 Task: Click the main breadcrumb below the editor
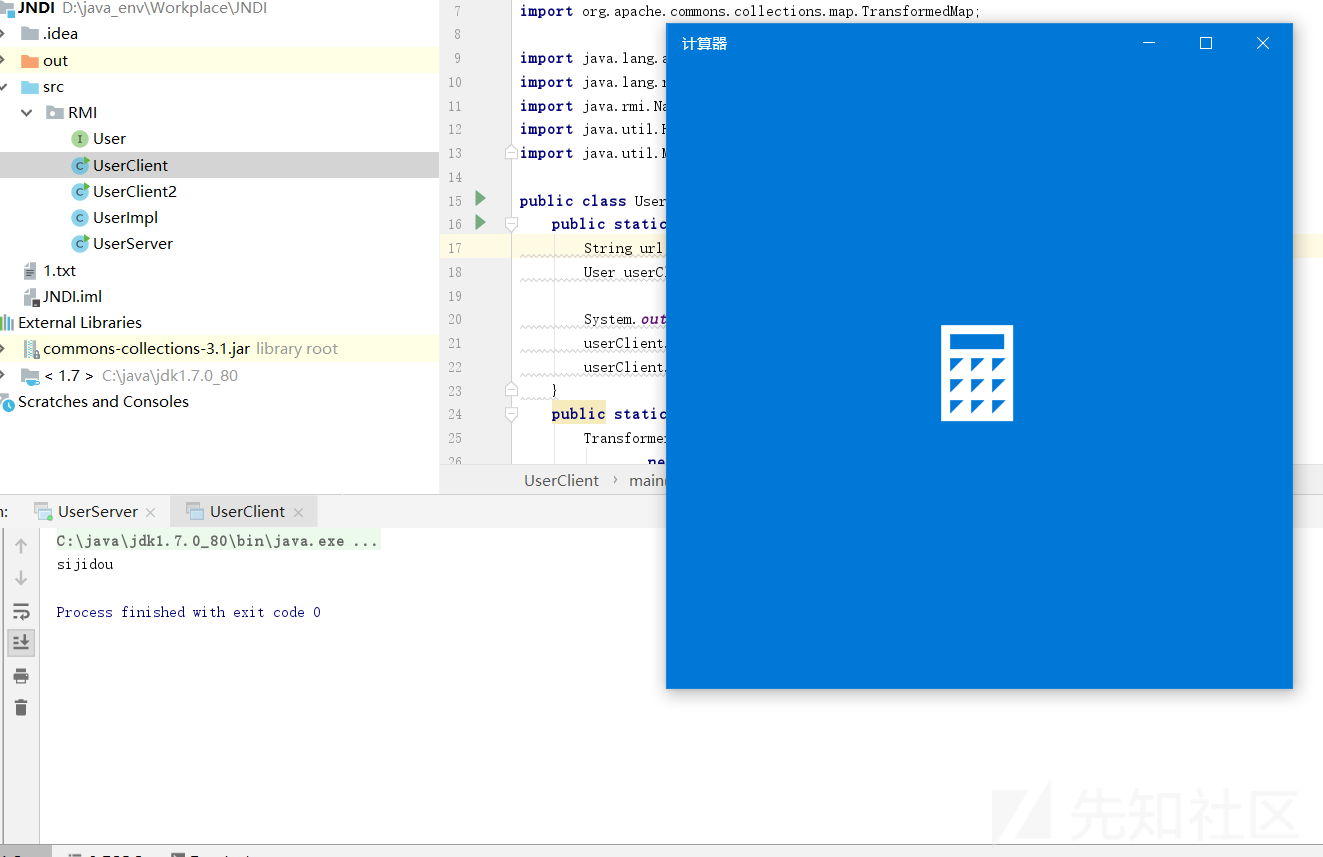[x=647, y=480]
